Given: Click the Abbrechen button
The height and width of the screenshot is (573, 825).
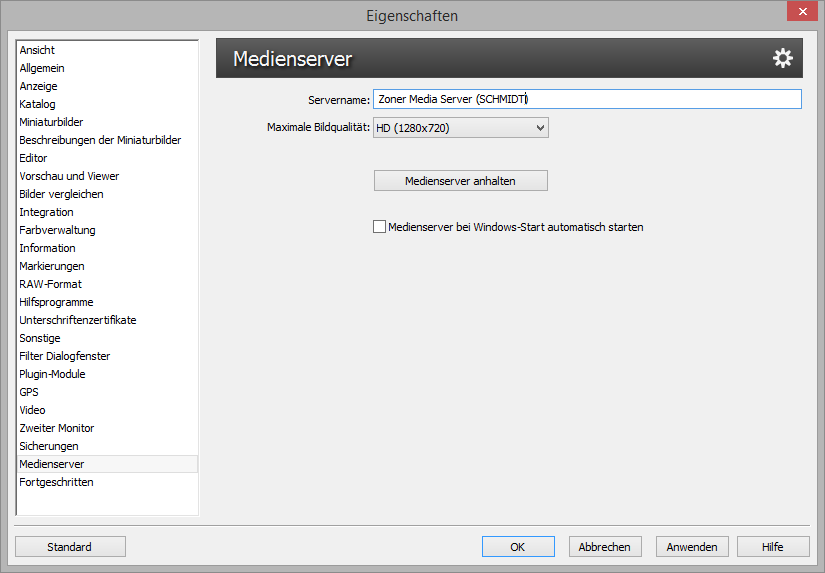Looking at the screenshot, I should tap(605, 547).
